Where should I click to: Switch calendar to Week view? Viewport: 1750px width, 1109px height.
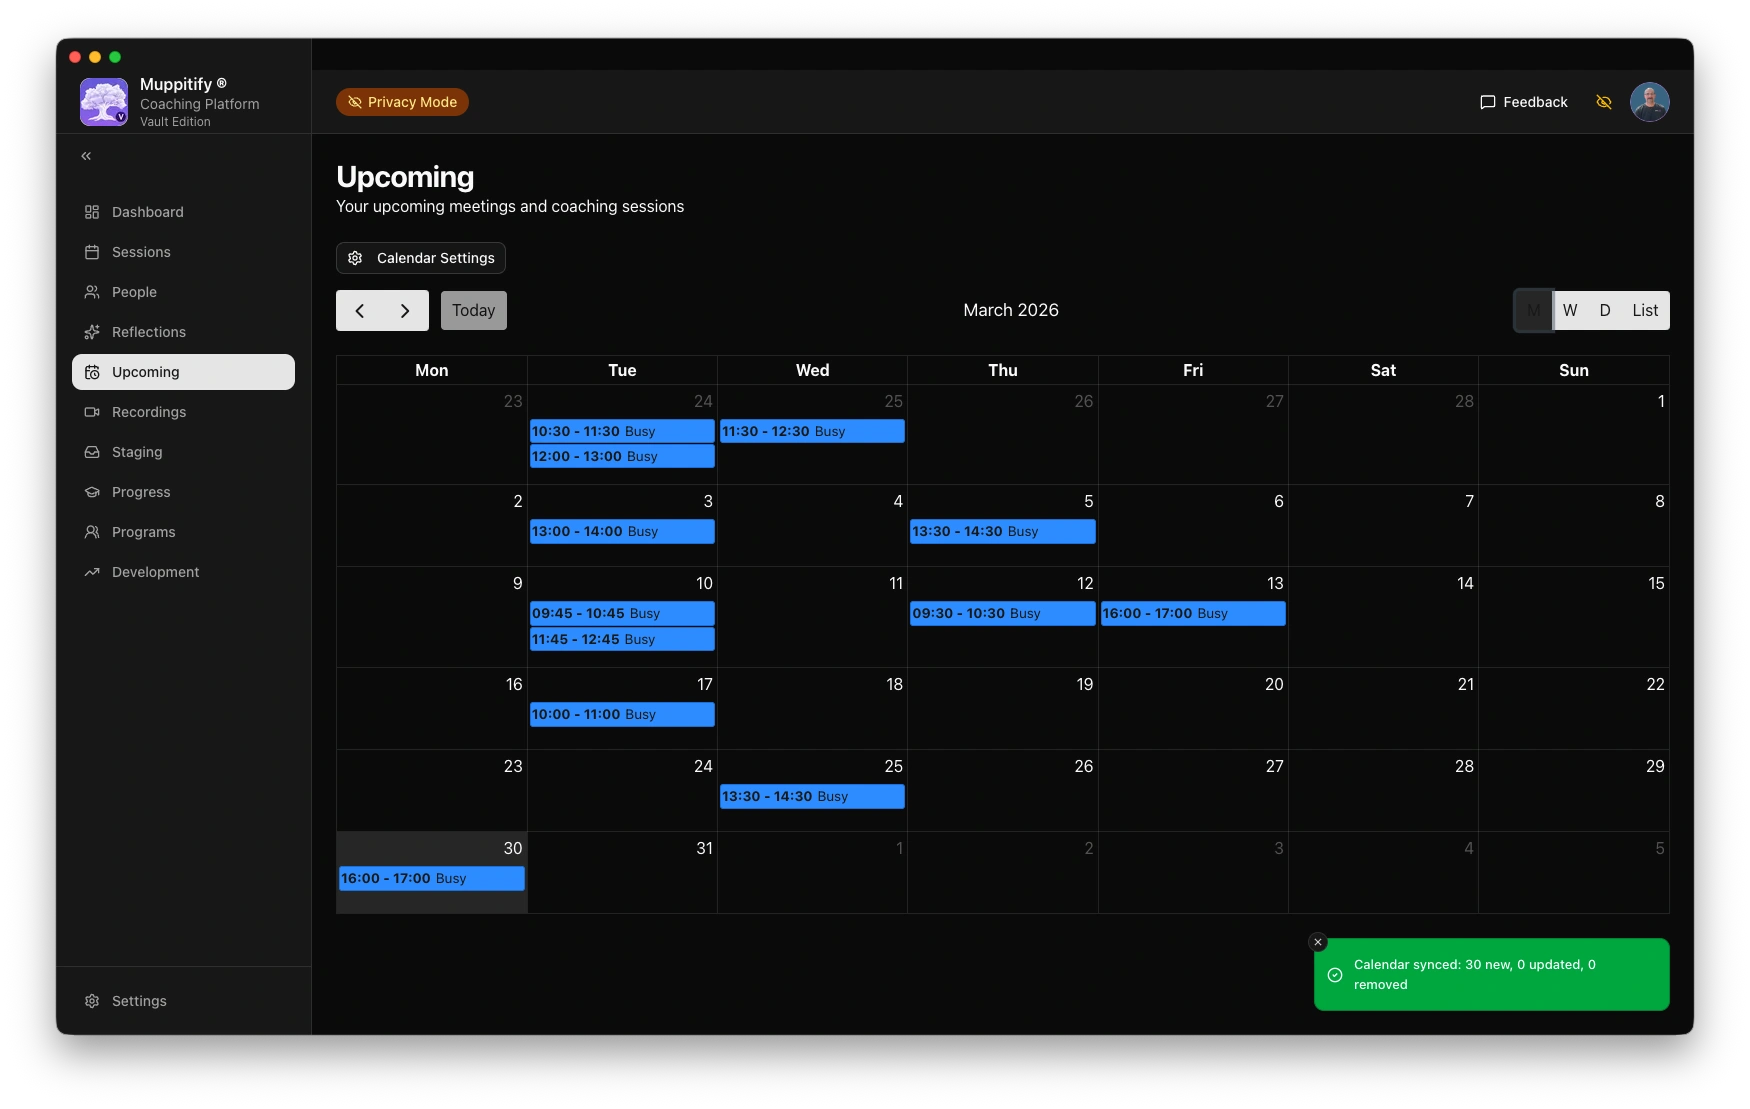click(1570, 310)
